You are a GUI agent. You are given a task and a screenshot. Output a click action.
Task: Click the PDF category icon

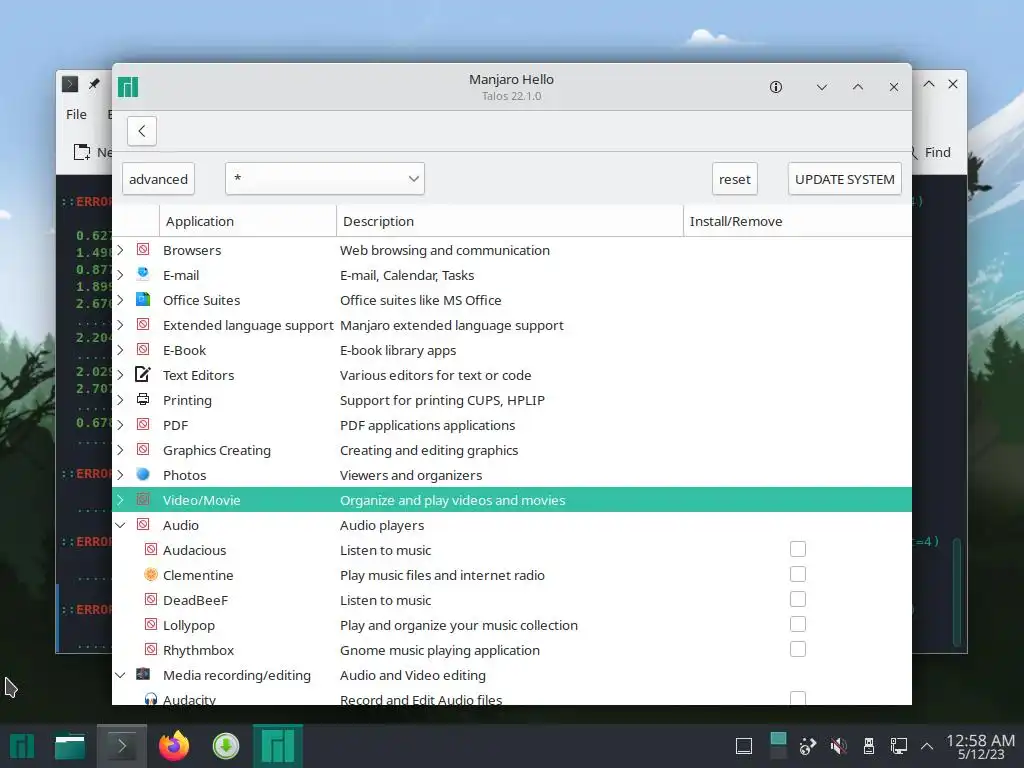point(143,424)
